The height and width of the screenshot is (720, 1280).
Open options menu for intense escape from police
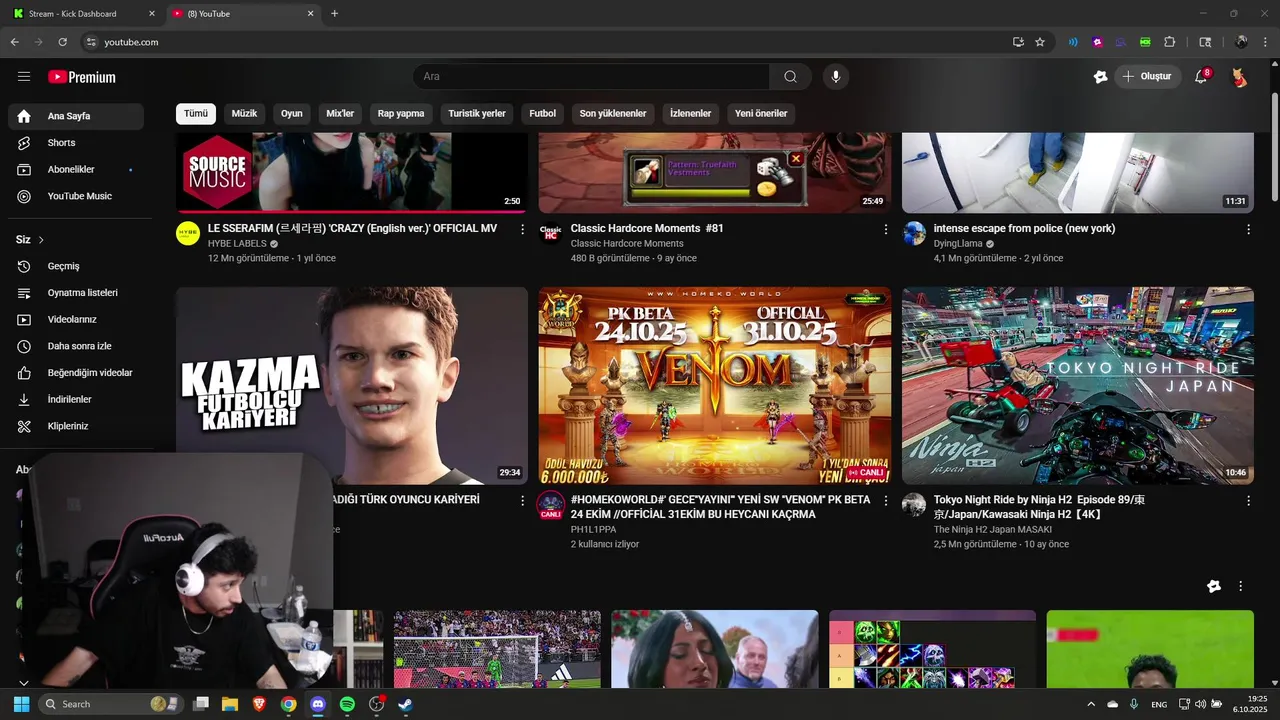point(1248,229)
